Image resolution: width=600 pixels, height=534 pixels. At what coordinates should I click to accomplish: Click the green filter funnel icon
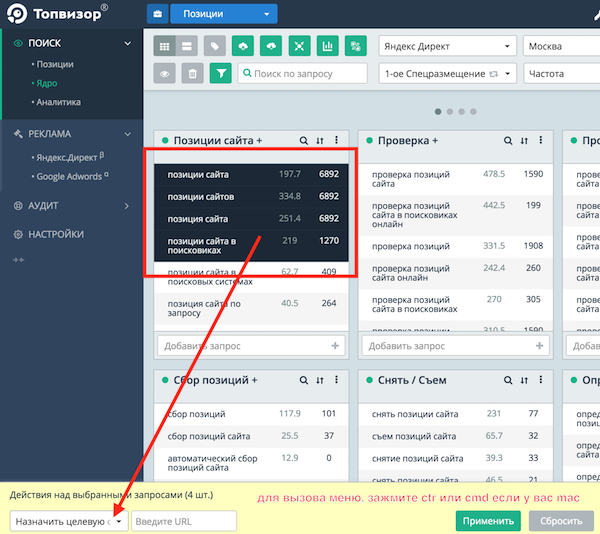tap(220, 74)
